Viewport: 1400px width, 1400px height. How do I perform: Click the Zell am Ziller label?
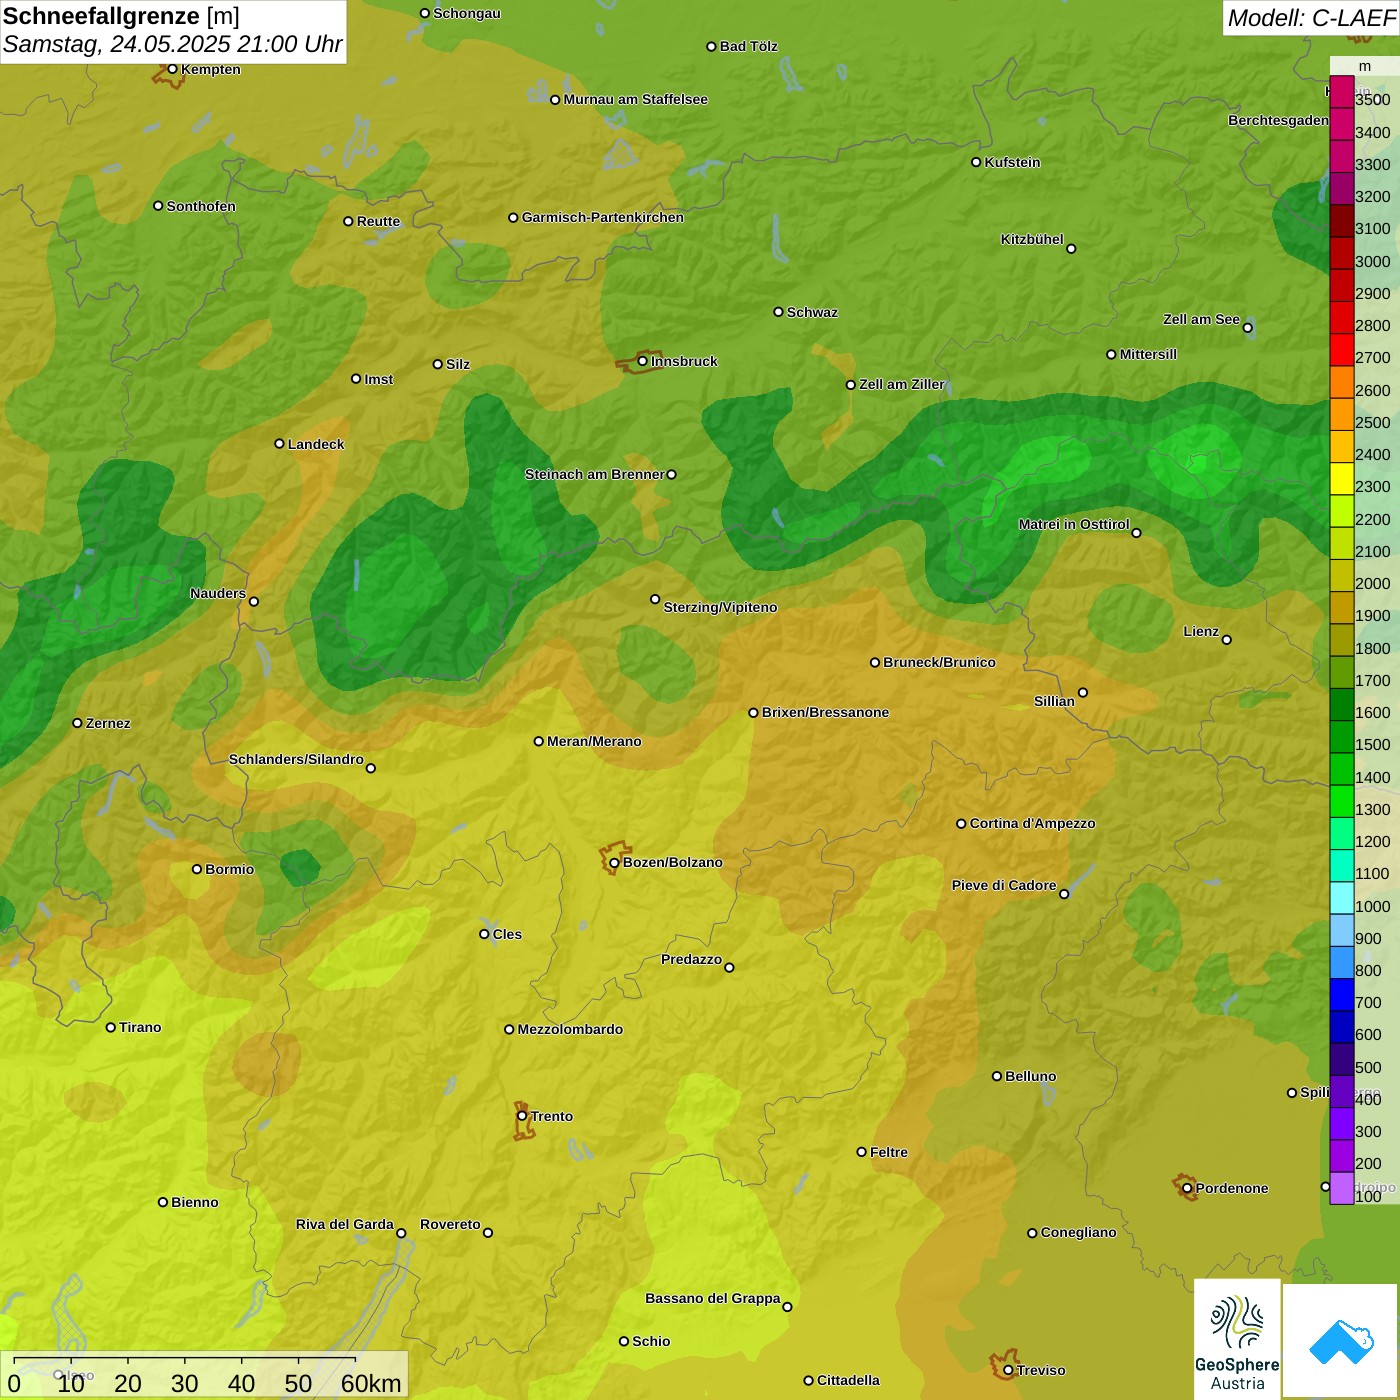click(x=902, y=384)
